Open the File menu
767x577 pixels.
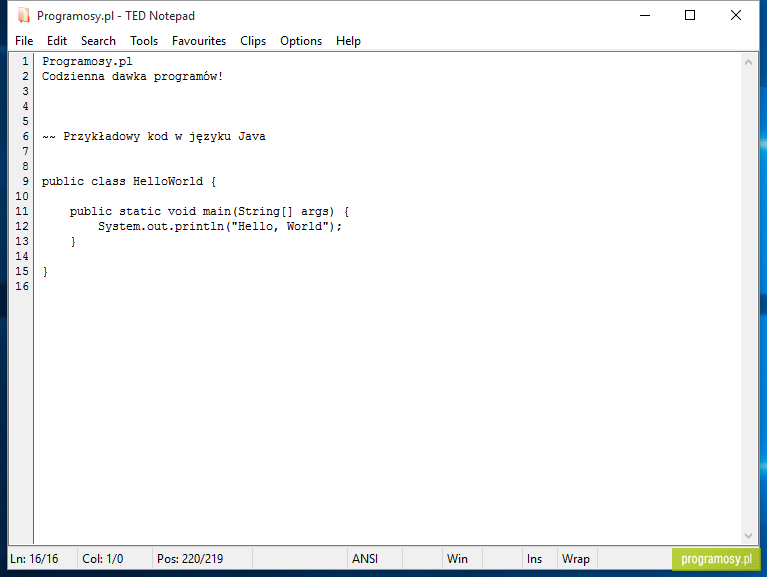pyautogui.click(x=24, y=41)
